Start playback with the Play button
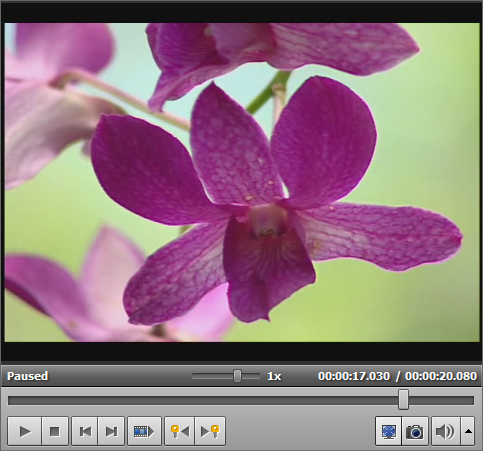The height and width of the screenshot is (451, 483). pos(25,431)
